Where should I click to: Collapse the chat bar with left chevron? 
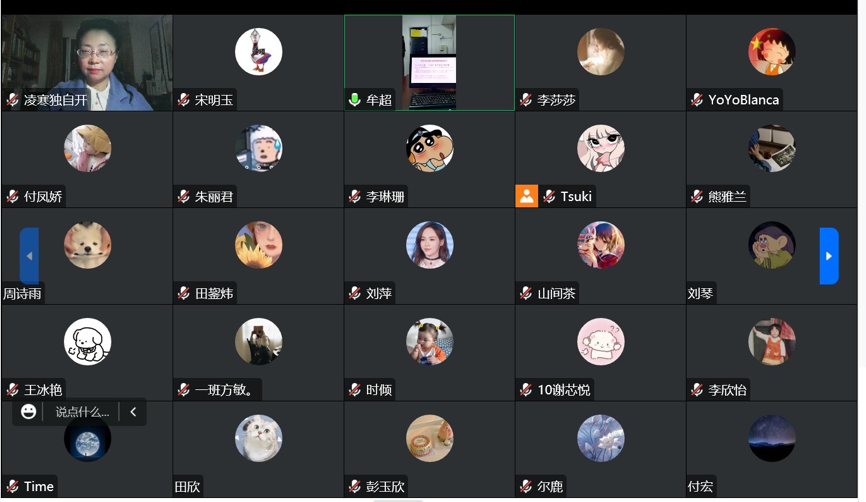[x=133, y=412]
